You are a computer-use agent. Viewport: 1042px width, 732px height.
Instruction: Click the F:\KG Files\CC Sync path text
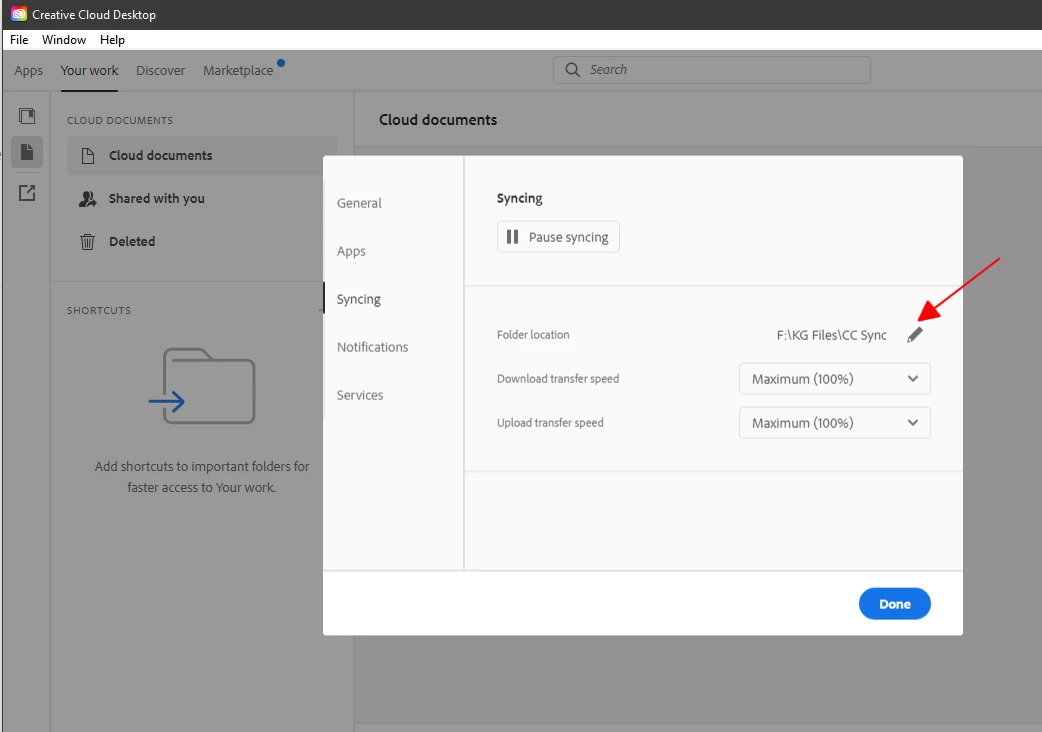tap(831, 335)
